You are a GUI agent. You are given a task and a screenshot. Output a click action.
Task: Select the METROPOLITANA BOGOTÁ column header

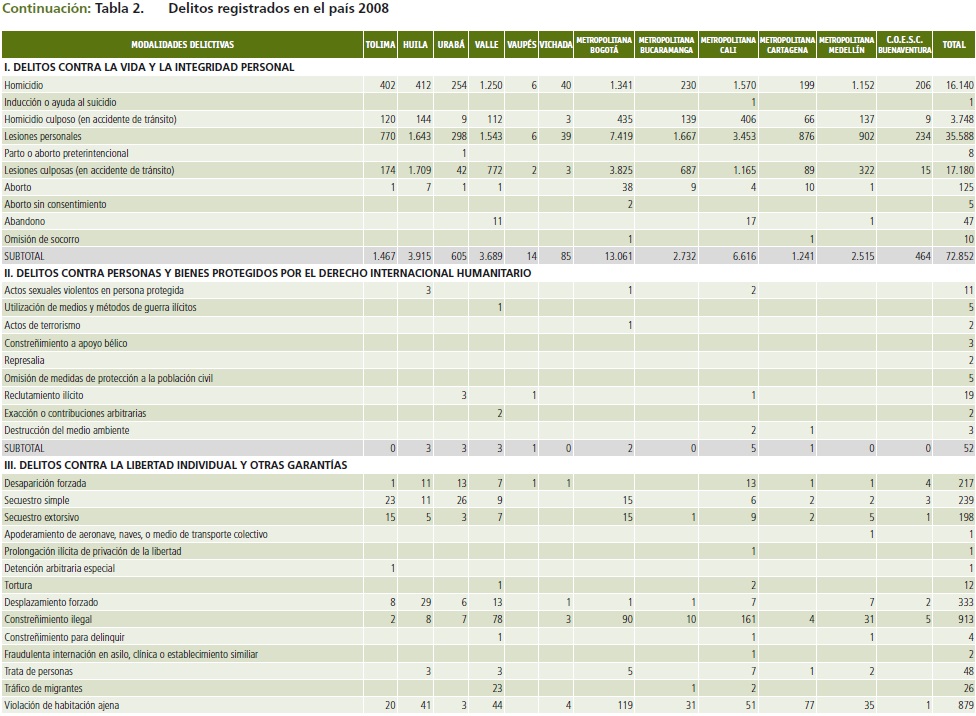pos(605,45)
